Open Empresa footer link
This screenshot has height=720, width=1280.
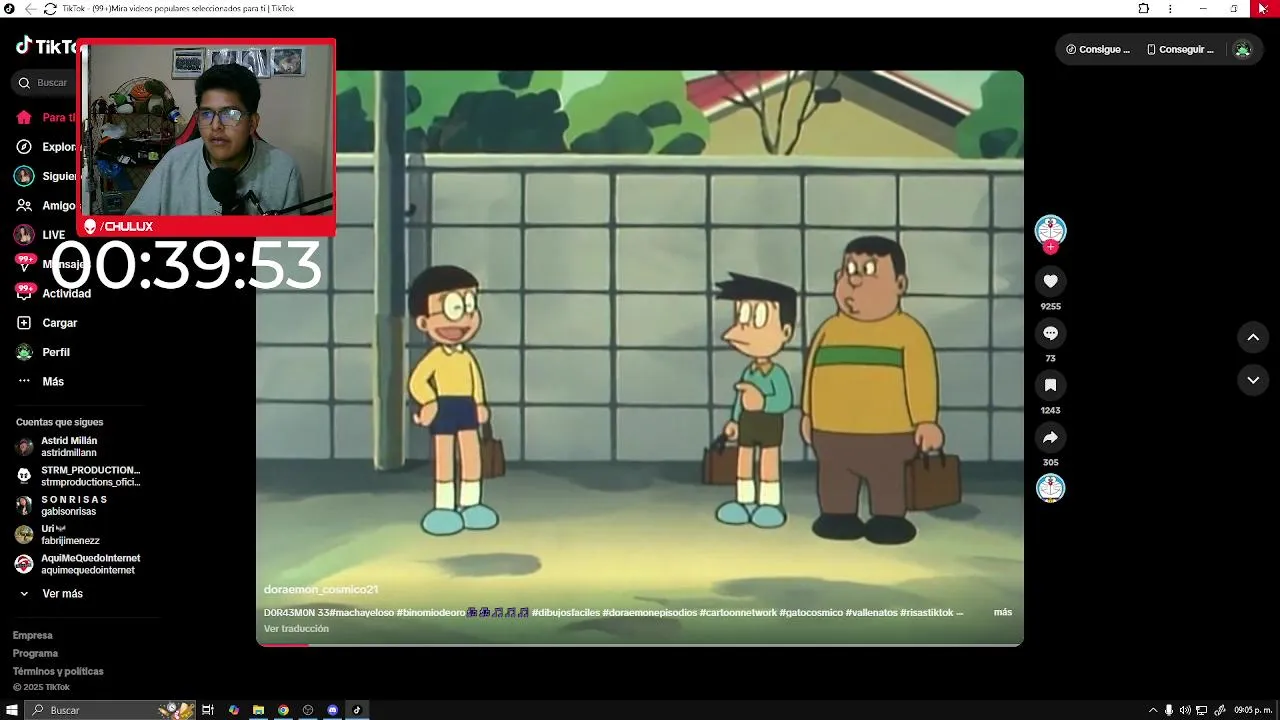pos(33,635)
